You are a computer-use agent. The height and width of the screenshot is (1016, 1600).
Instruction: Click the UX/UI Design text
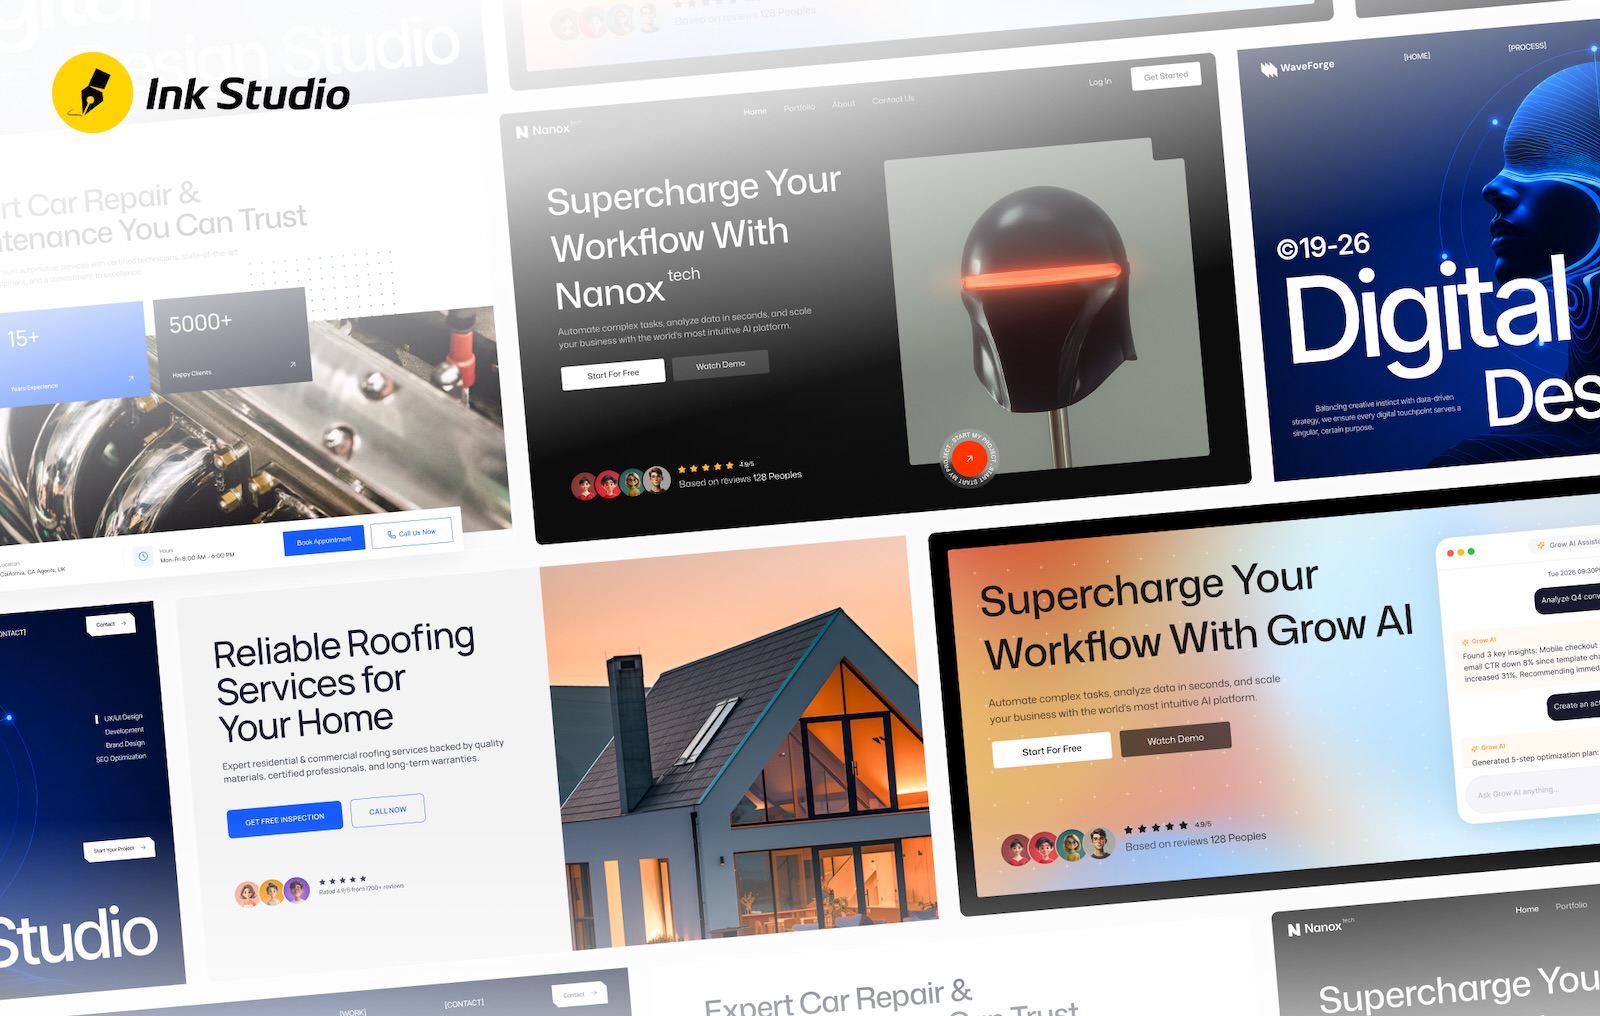coord(123,717)
